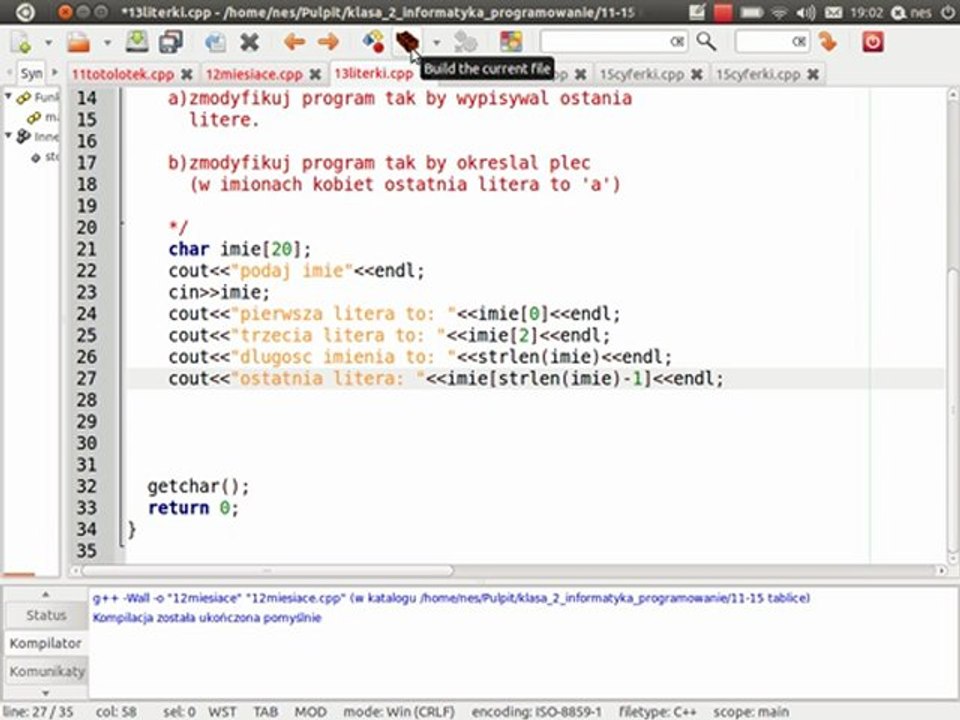This screenshot has height=720, width=960.
Task: Open the color chooser toolbar icon
Action: [511, 42]
